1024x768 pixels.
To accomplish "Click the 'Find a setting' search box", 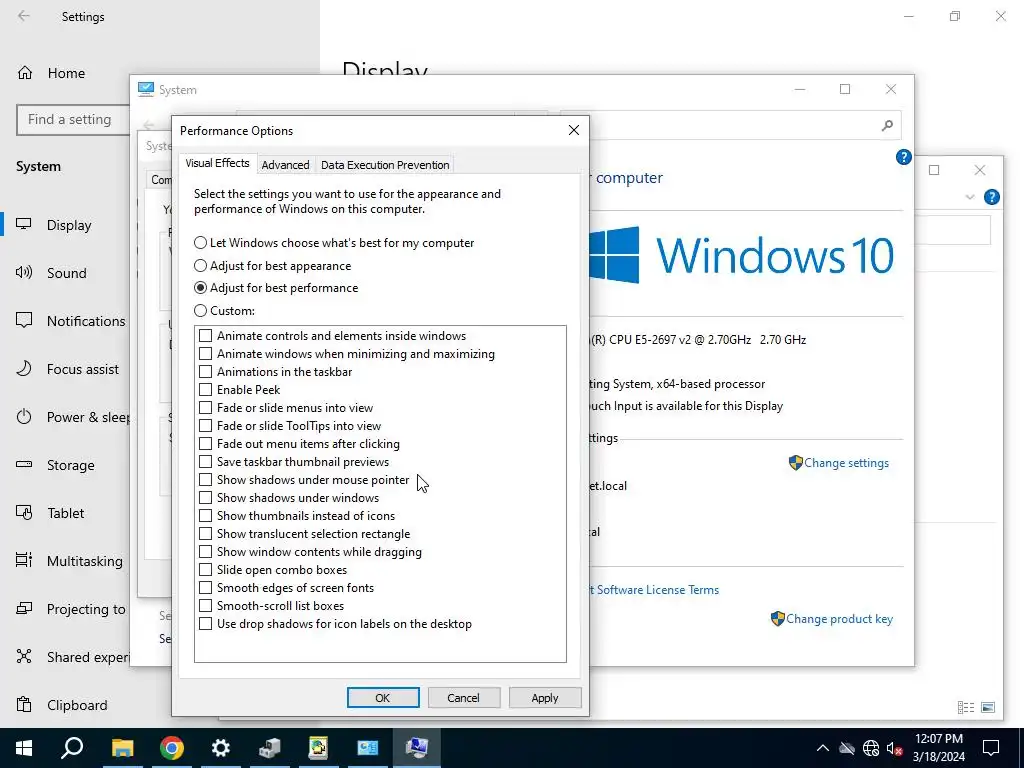I will (x=73, y=120).
